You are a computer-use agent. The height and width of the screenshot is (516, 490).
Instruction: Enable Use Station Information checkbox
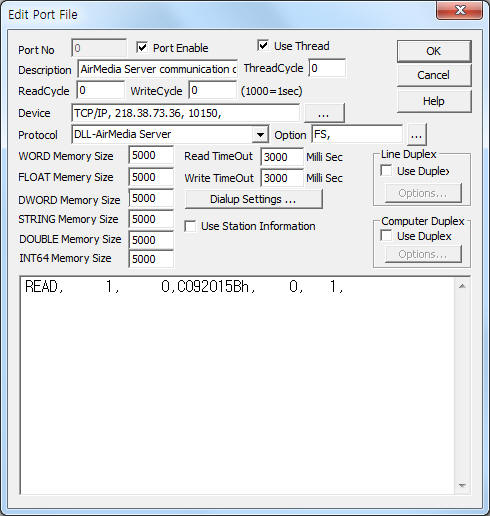pyautogui.click(x=190, y=226)
